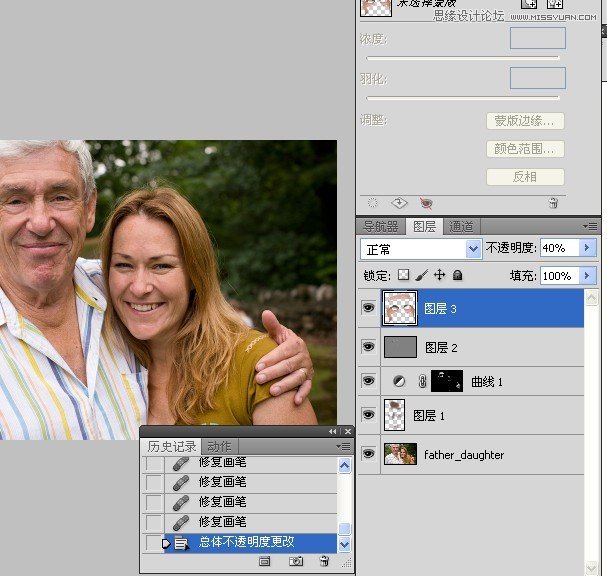This screenshot has height=576, width=607.
Task: Set history brush source for 总体不透明度更改
Action: pos(154,543)
